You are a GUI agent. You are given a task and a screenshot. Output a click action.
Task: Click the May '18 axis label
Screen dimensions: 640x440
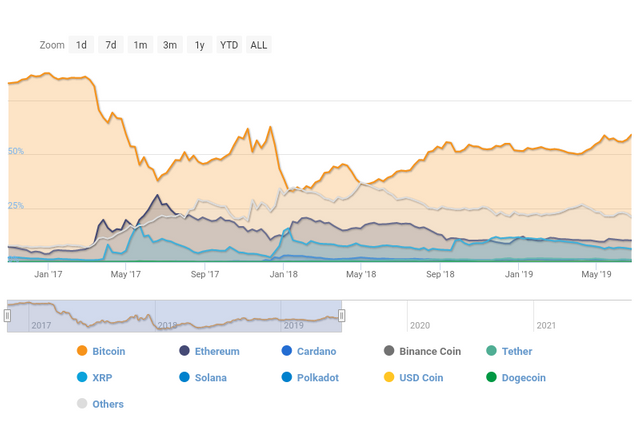pos(361,274)
